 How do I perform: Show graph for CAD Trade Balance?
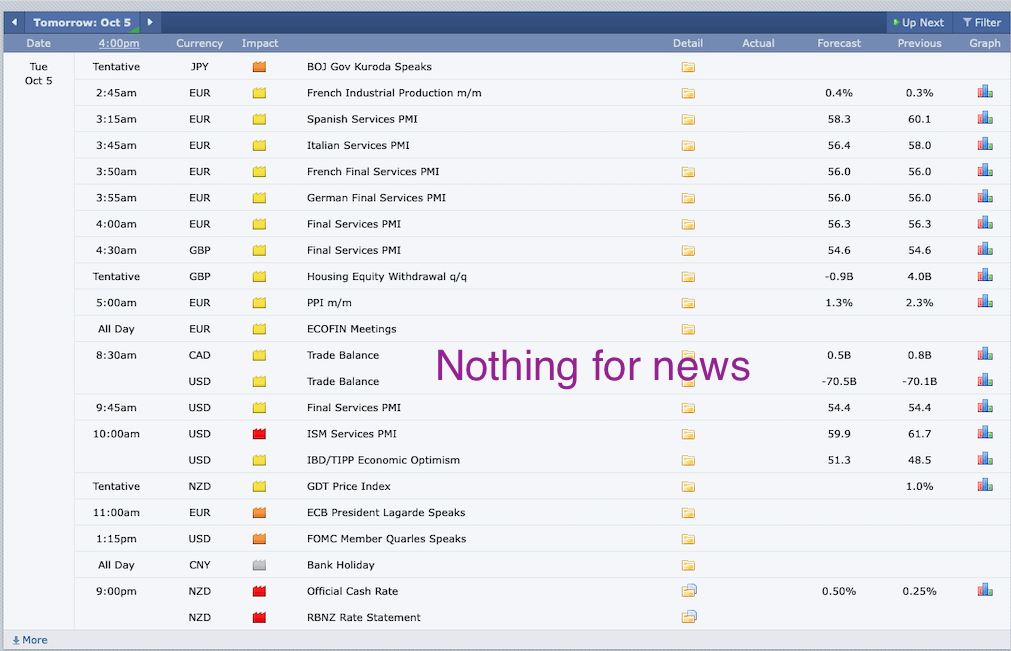pyautogui.click(x=985, y=354)
